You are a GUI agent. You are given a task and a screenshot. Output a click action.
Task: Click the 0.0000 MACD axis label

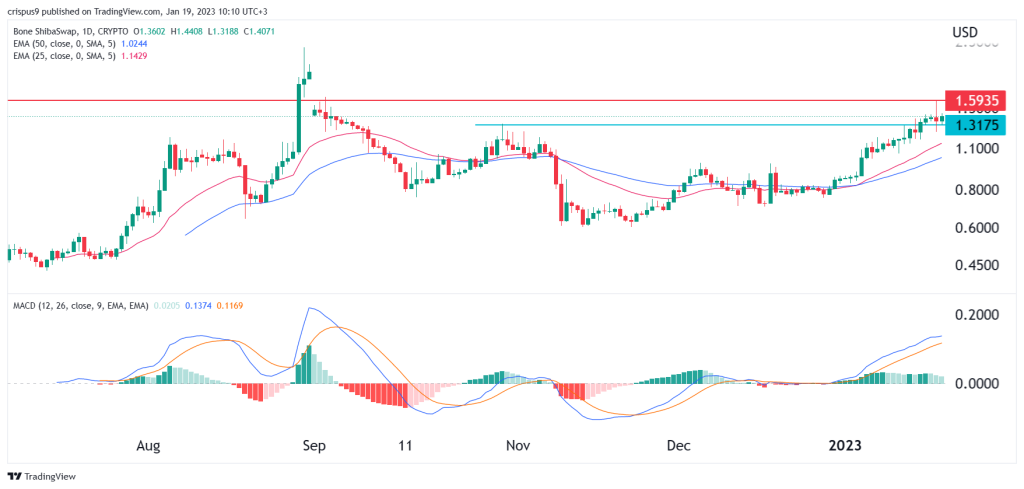tap(976, 383)
